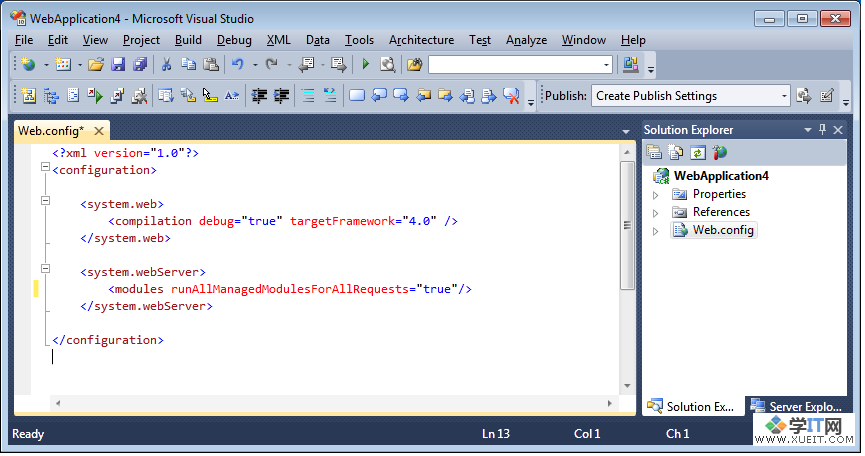Refresh the Solution Explorer tree
This screenshot has width=865, height=456.
click(x=698, y=152)
